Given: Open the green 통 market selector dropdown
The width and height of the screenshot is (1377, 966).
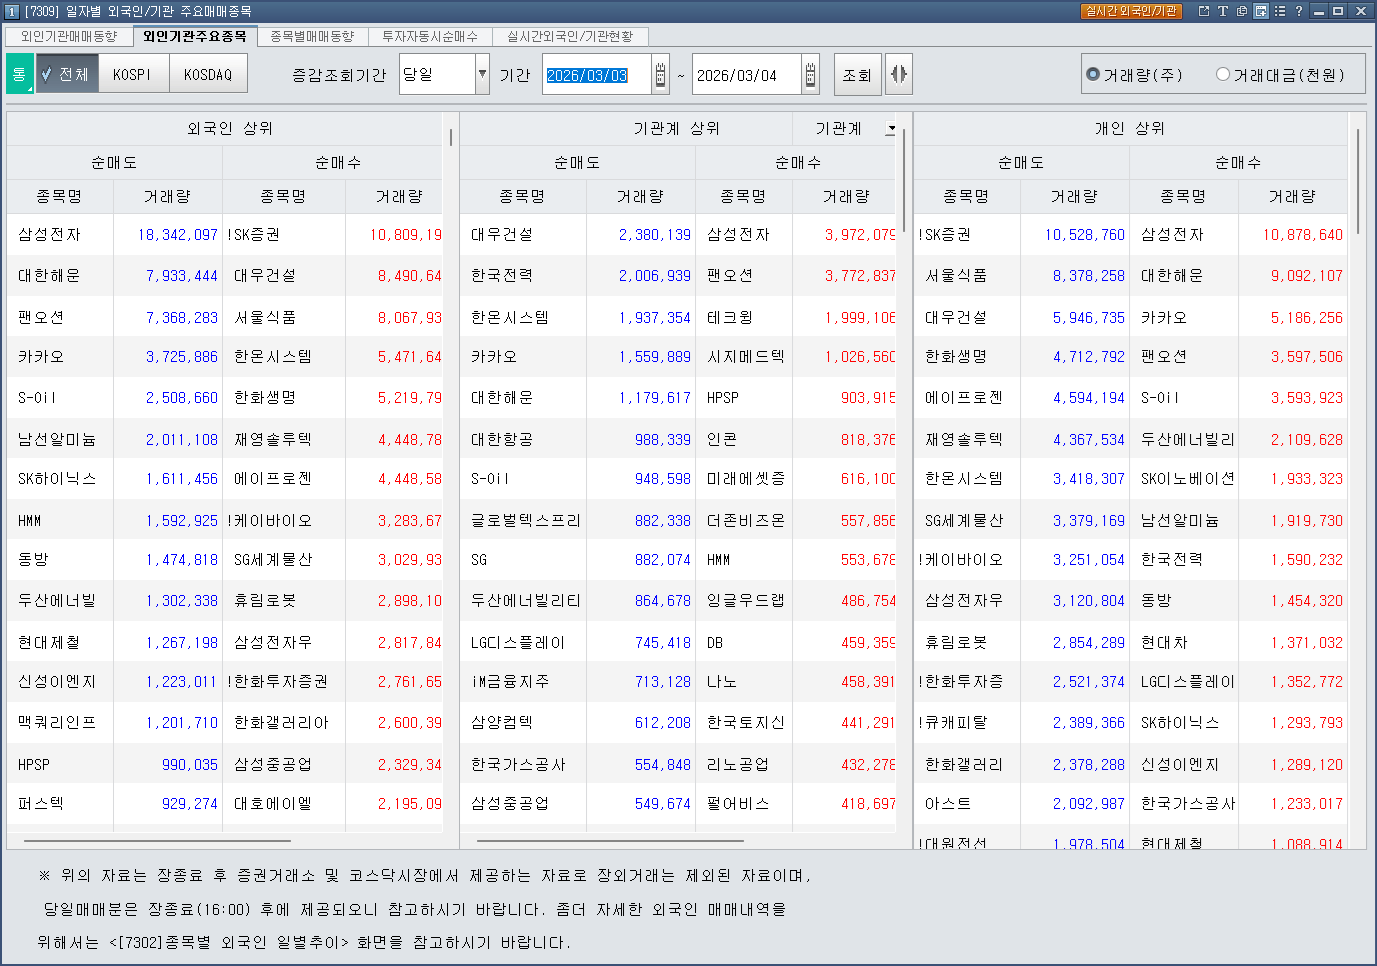Looking at the screenshot, I should click(19, 74).
